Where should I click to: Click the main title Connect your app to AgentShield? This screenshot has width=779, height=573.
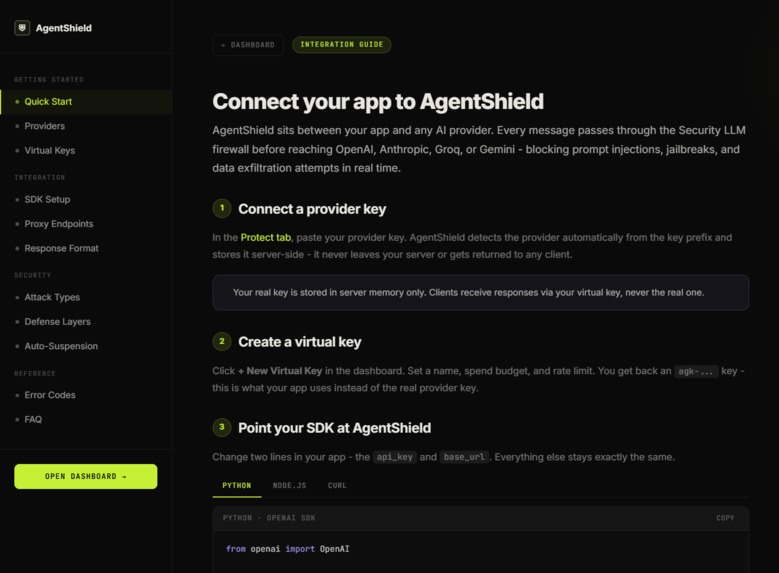click(378, 102)
